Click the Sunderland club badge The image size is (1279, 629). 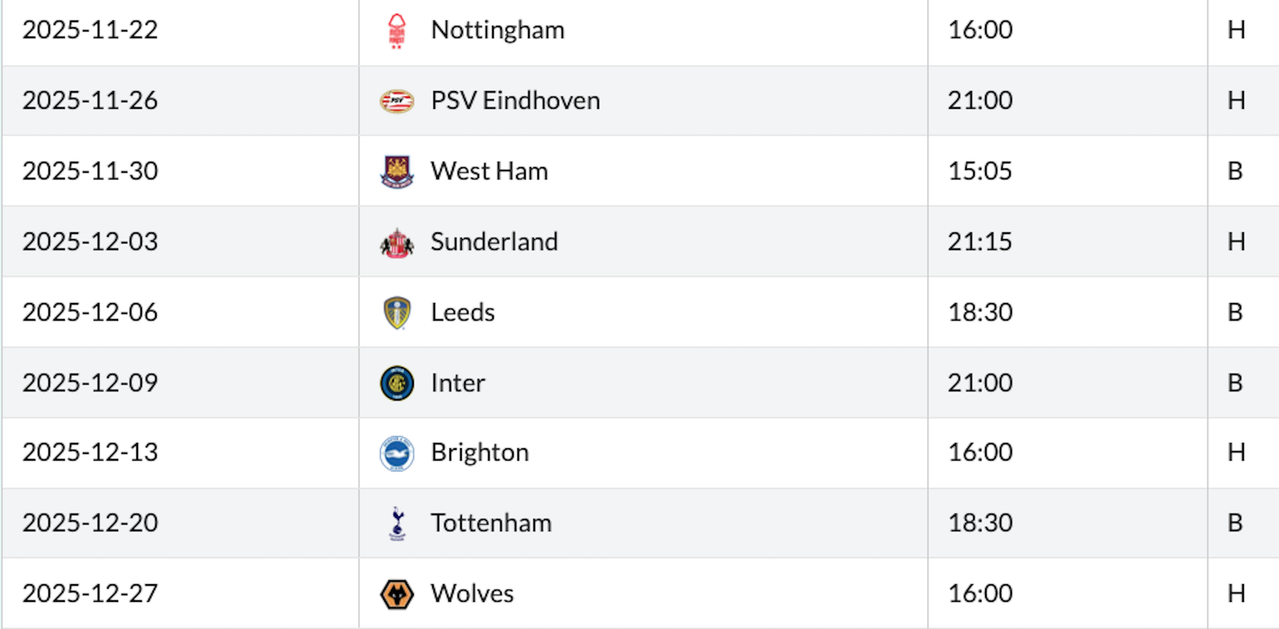pos(397,242)
